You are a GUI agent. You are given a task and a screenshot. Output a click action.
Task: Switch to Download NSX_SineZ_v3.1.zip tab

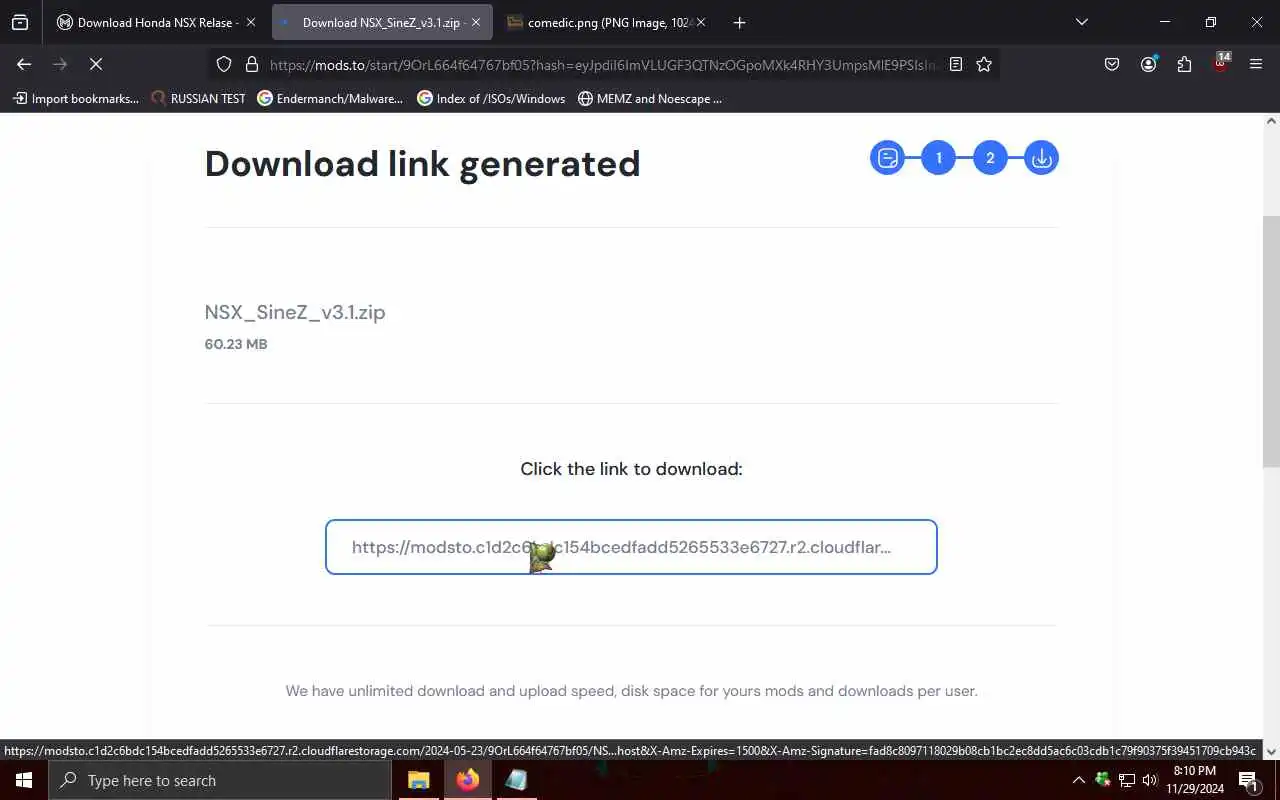382,22
